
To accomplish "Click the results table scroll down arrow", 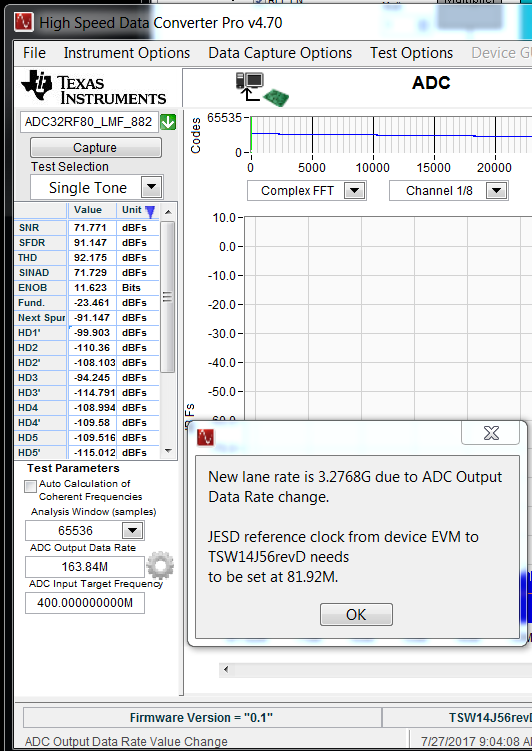I will pos(168,450).
